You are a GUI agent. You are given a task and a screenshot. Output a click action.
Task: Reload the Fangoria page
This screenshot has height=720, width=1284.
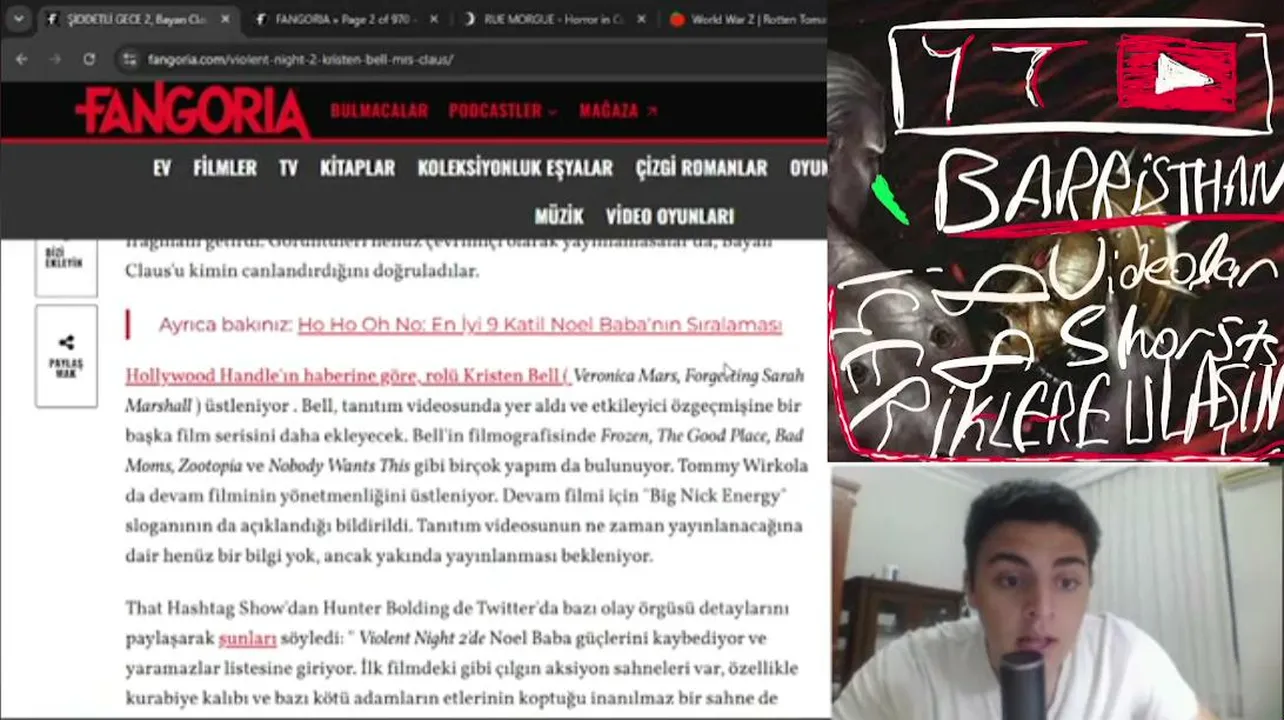coord(89,59)
